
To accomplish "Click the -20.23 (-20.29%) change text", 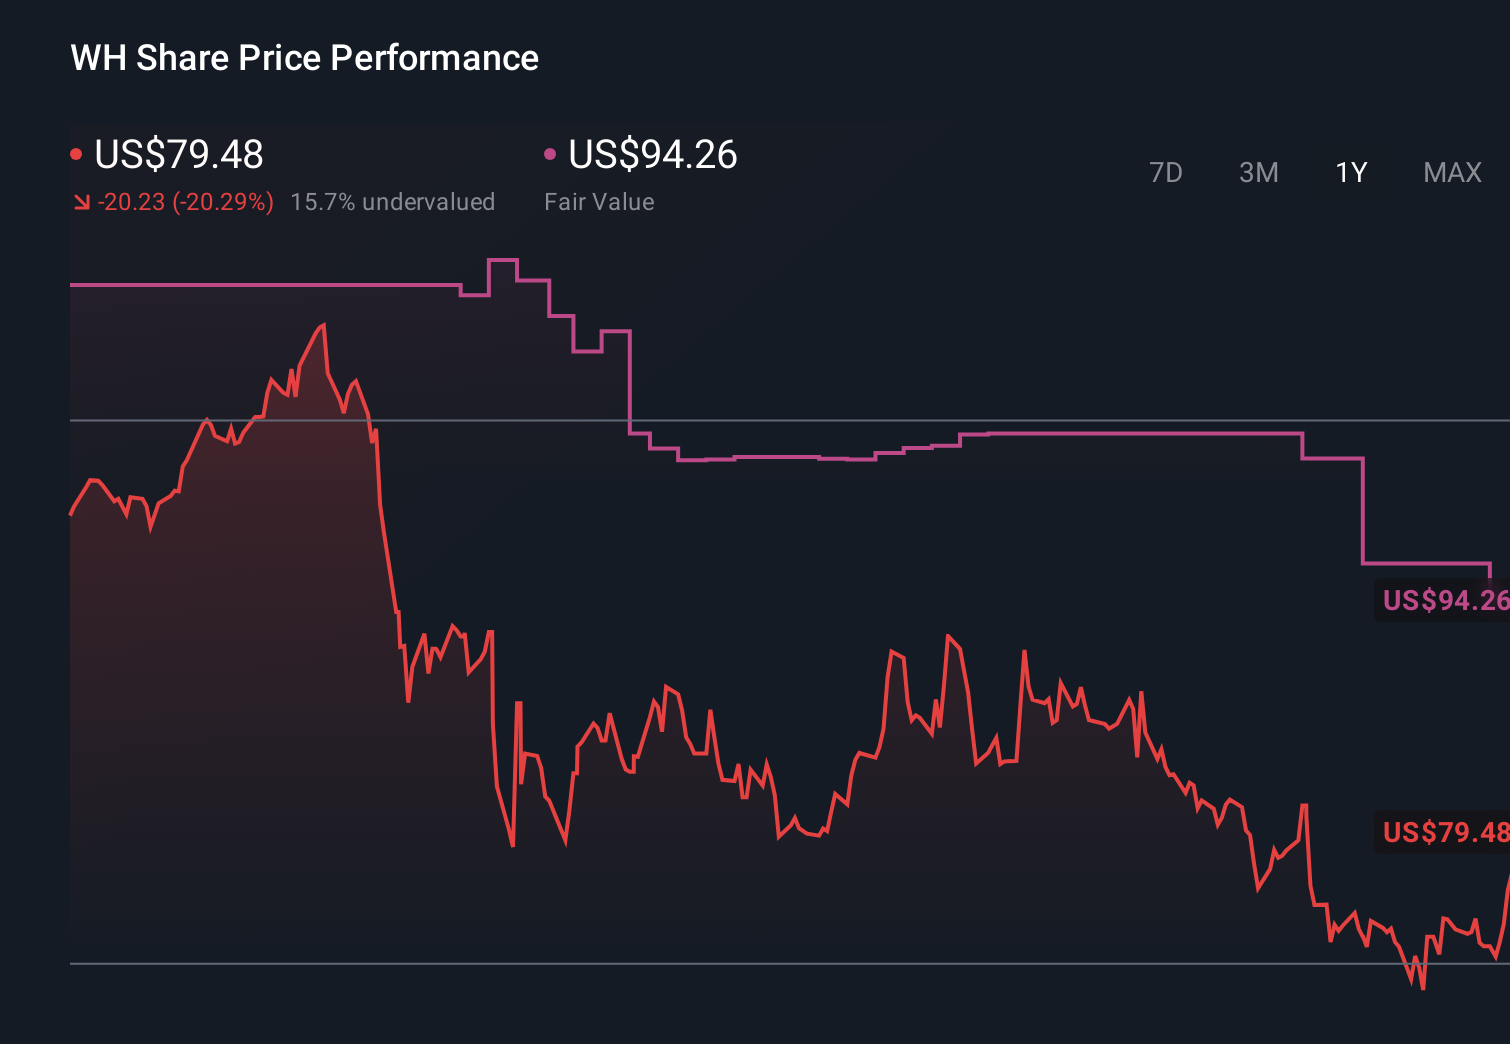I will coord(185,201).
